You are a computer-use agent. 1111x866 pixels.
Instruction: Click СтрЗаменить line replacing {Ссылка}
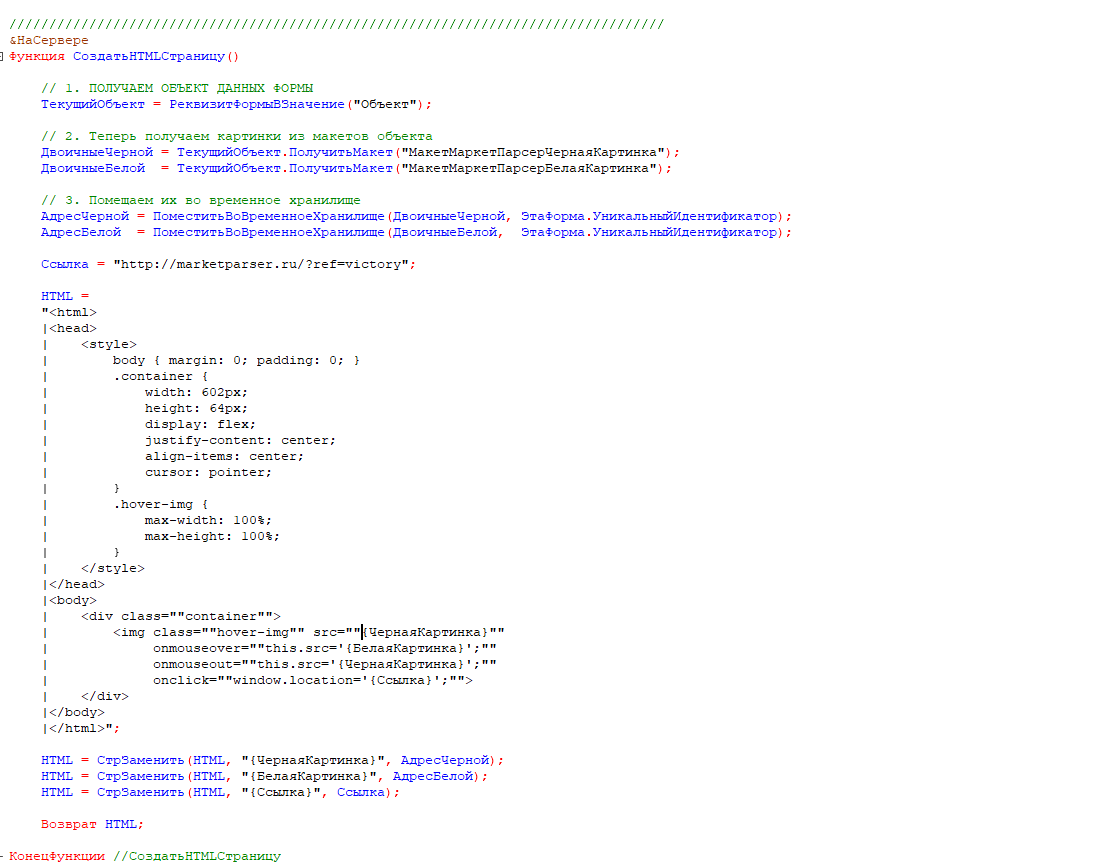pyautogui.click(x=220, y=792)
